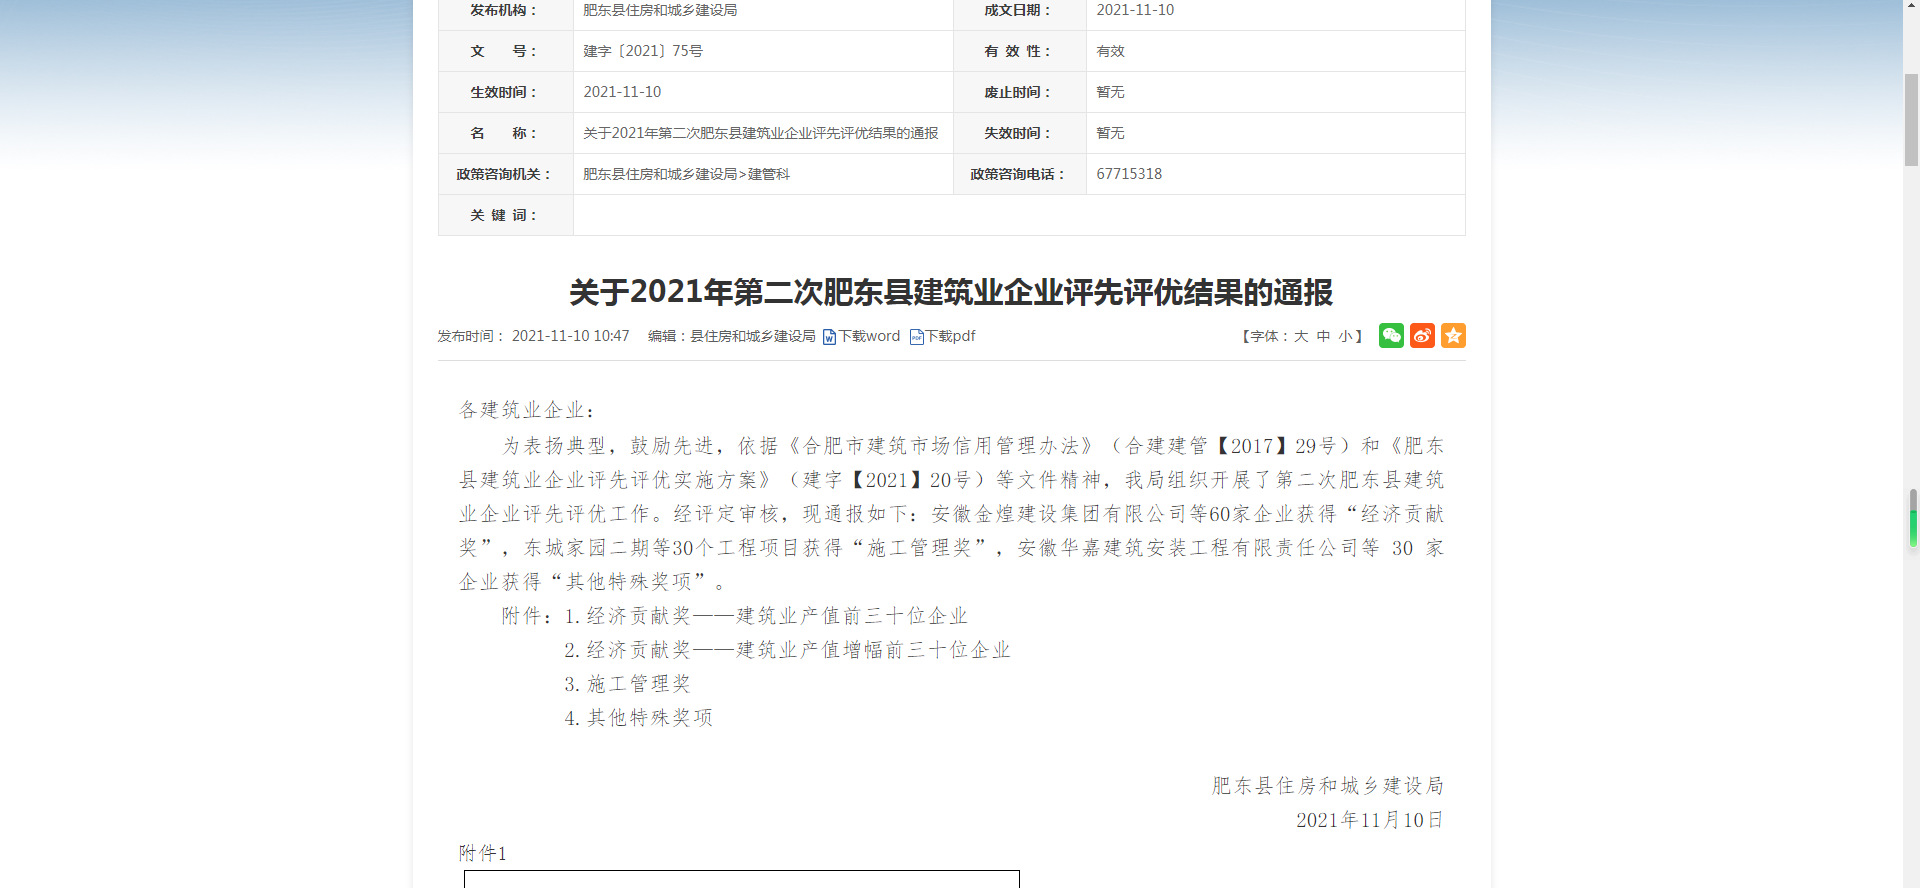Click the 成文日期 value 2021-11-10
This screenshot has height=888, width=1920.
point(1135,10)
